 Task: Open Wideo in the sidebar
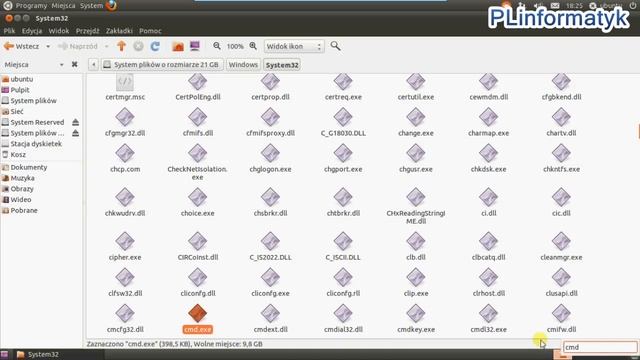point(20,200)
